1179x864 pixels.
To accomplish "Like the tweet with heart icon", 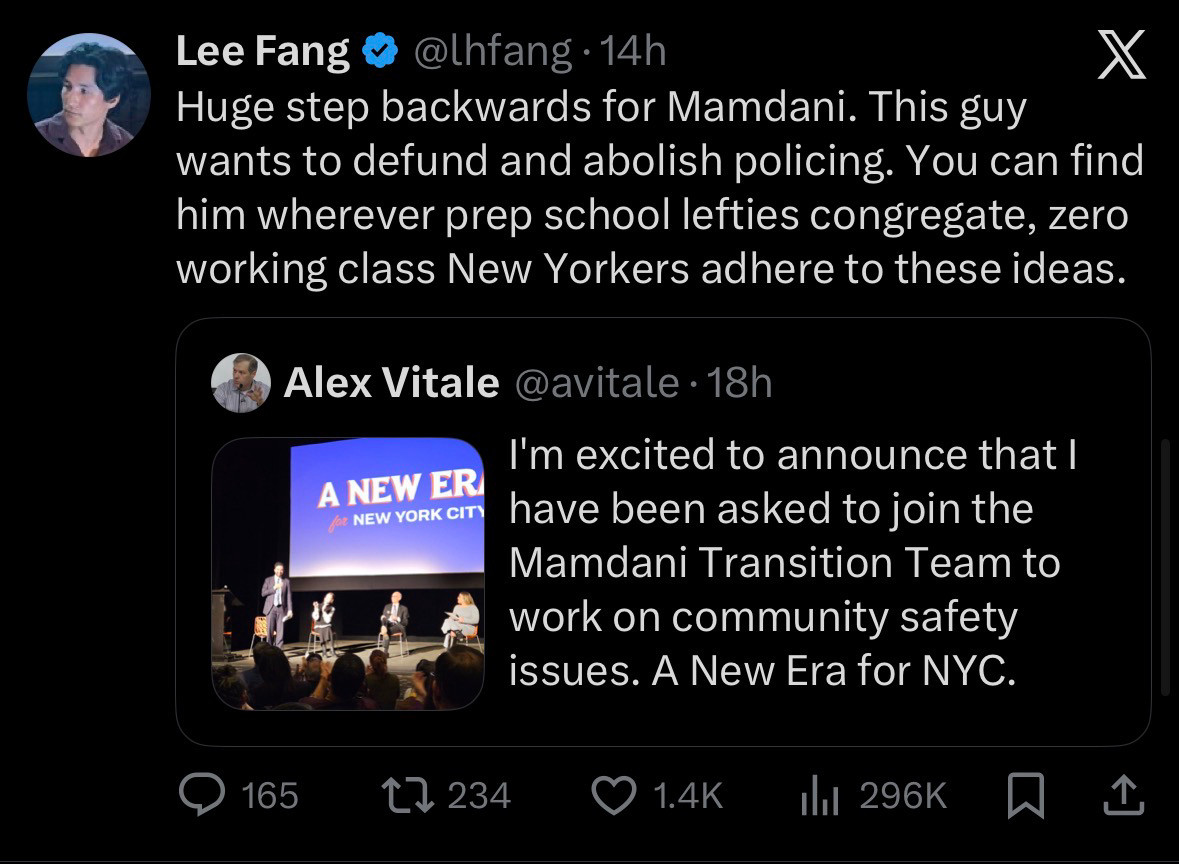I will (615, 795).
